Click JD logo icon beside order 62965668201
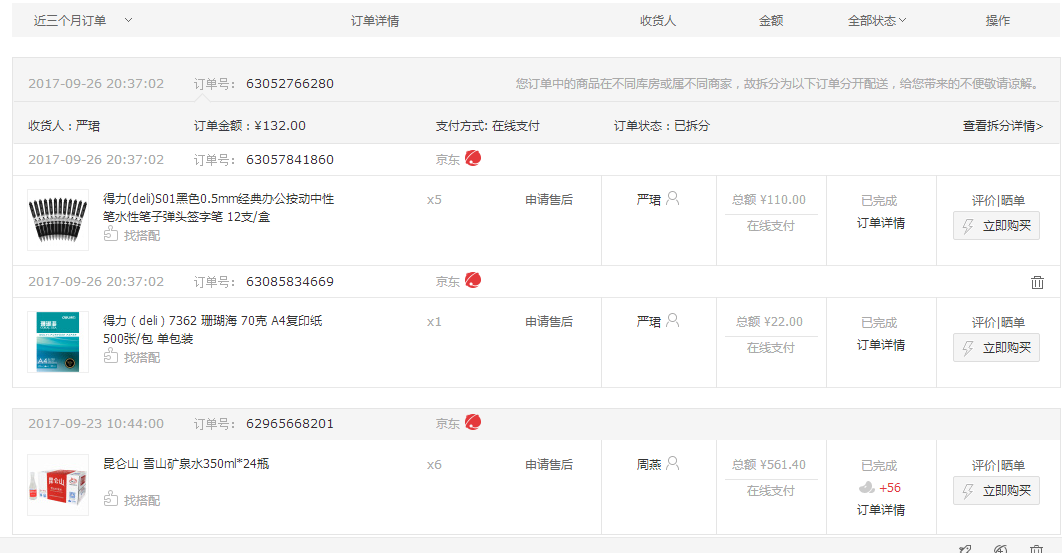 (473, 423)
